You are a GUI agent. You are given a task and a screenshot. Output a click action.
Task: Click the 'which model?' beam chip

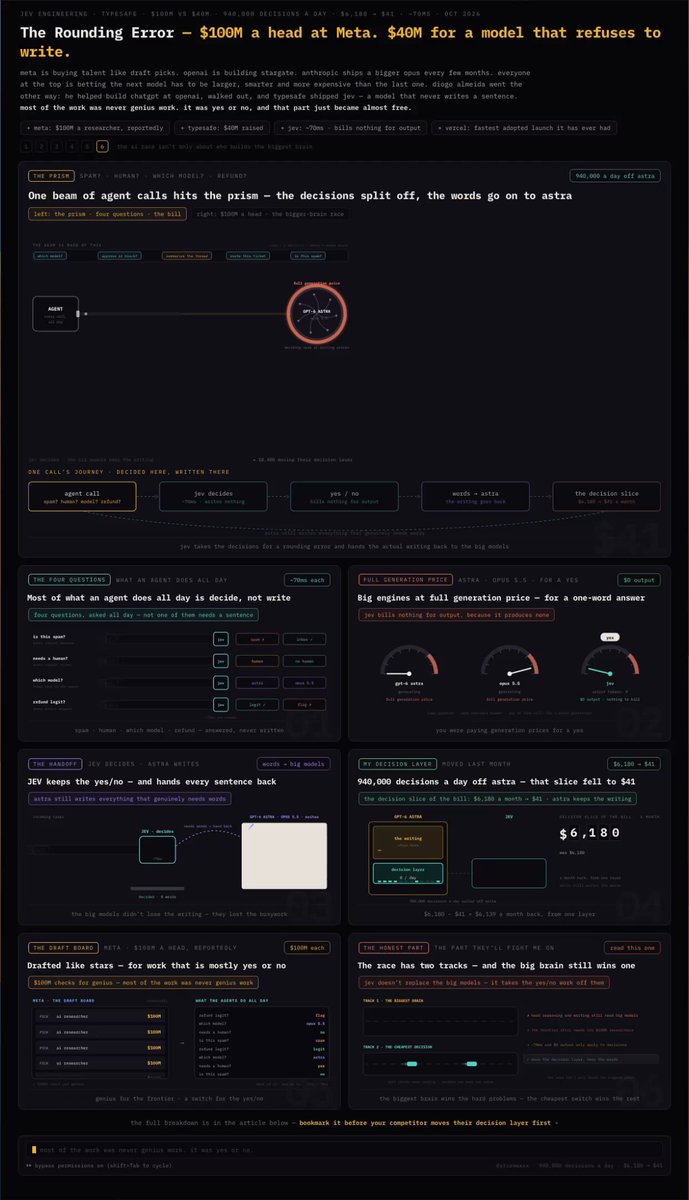51,256
